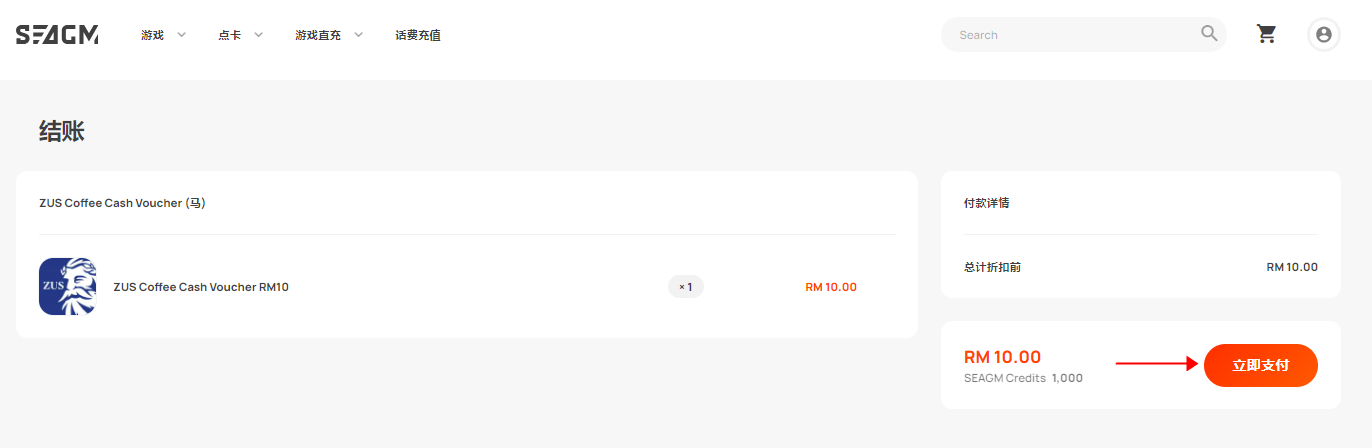Viewport: 1372px width, 448px height.
Task: Open the shopping cart icon
Action: click(1266, 34)
